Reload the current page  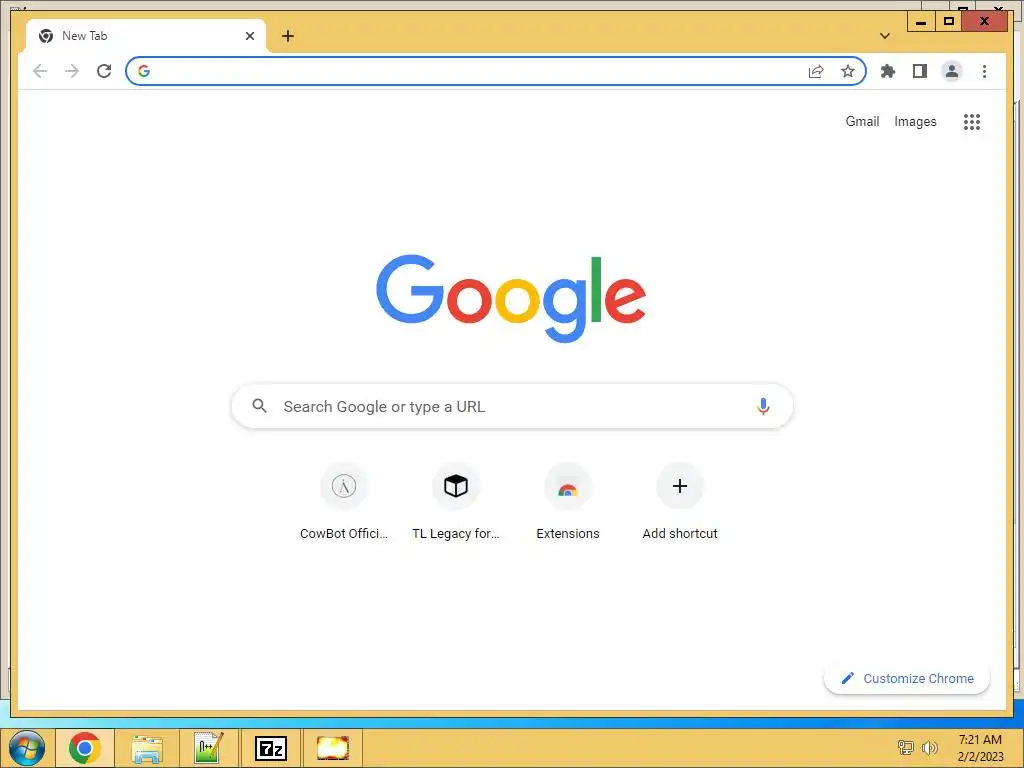click(104, 71)
